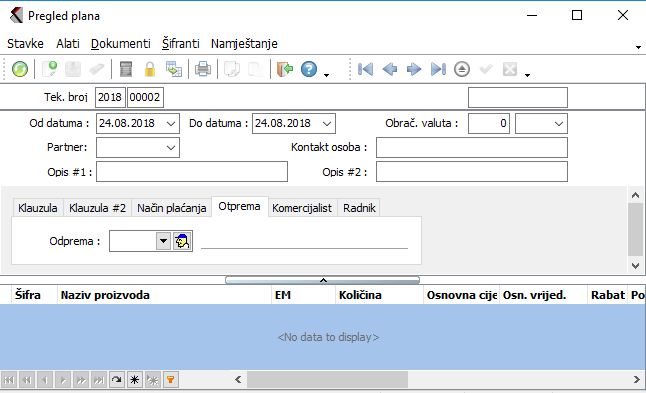
Task: Sort by Šifra column header
Action: (34, 295)
